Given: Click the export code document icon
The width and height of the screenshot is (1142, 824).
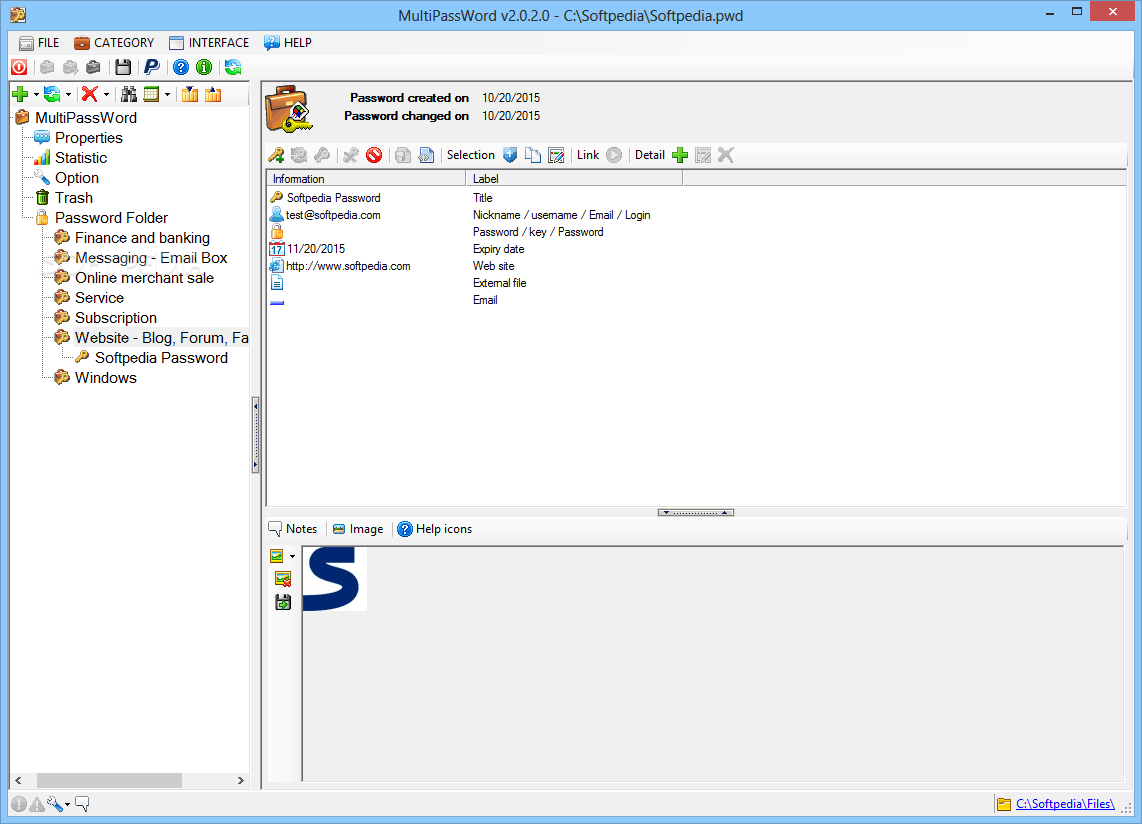Looking at the screenshot, I should point(426,155).
